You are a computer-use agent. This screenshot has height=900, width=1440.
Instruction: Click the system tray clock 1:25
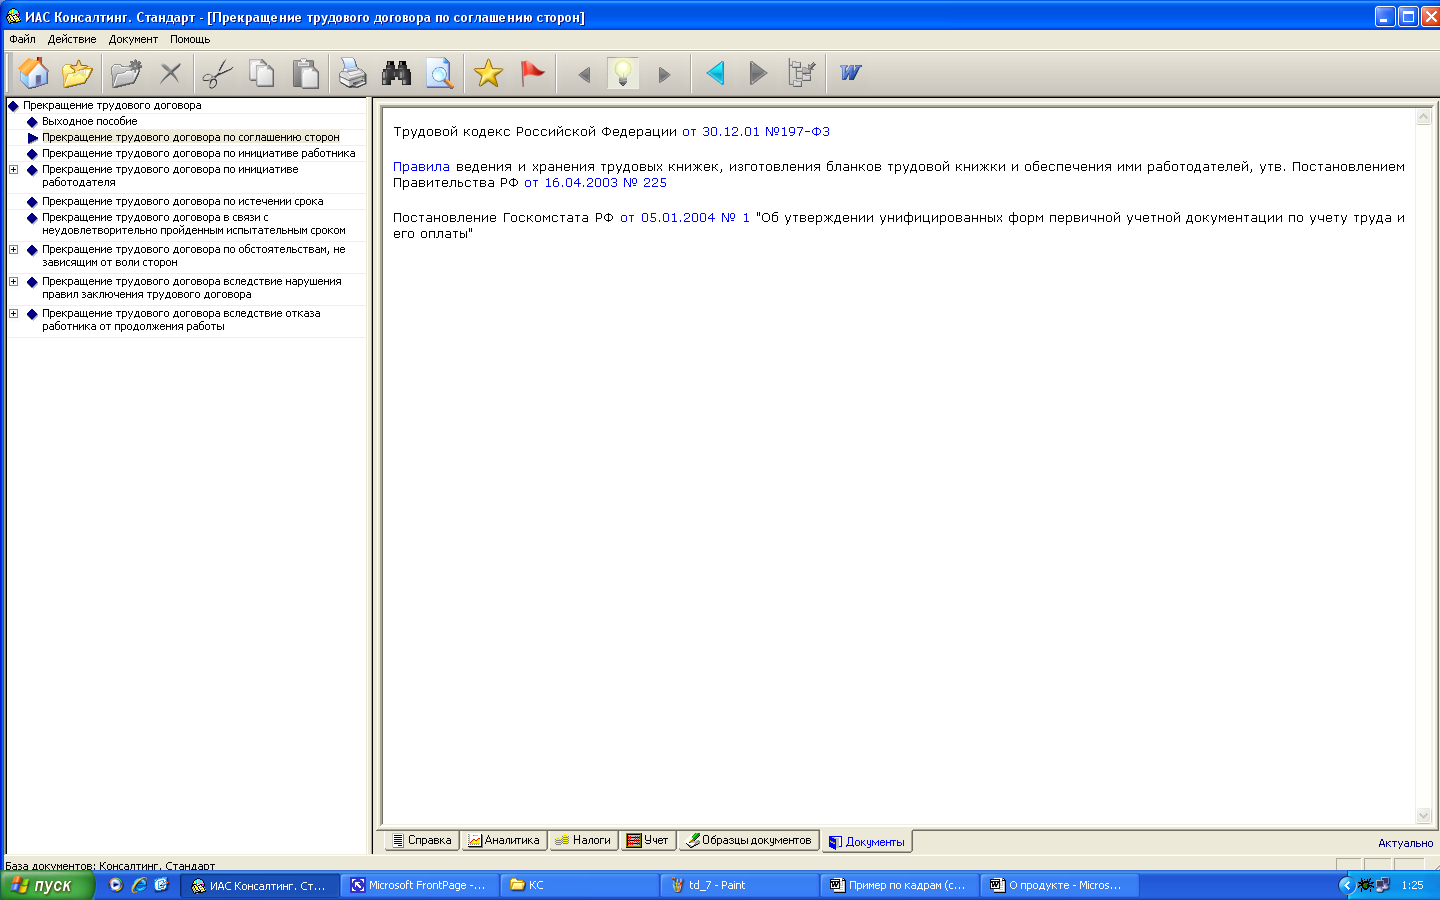click(x=1412, y=885)
